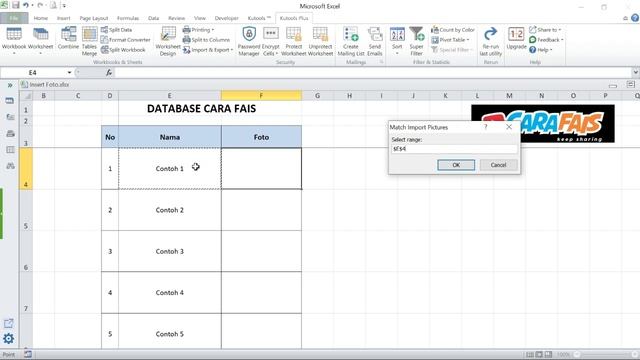Open the Sort dropdown
This screenshot has width=640, height=360.
point(397,41)
